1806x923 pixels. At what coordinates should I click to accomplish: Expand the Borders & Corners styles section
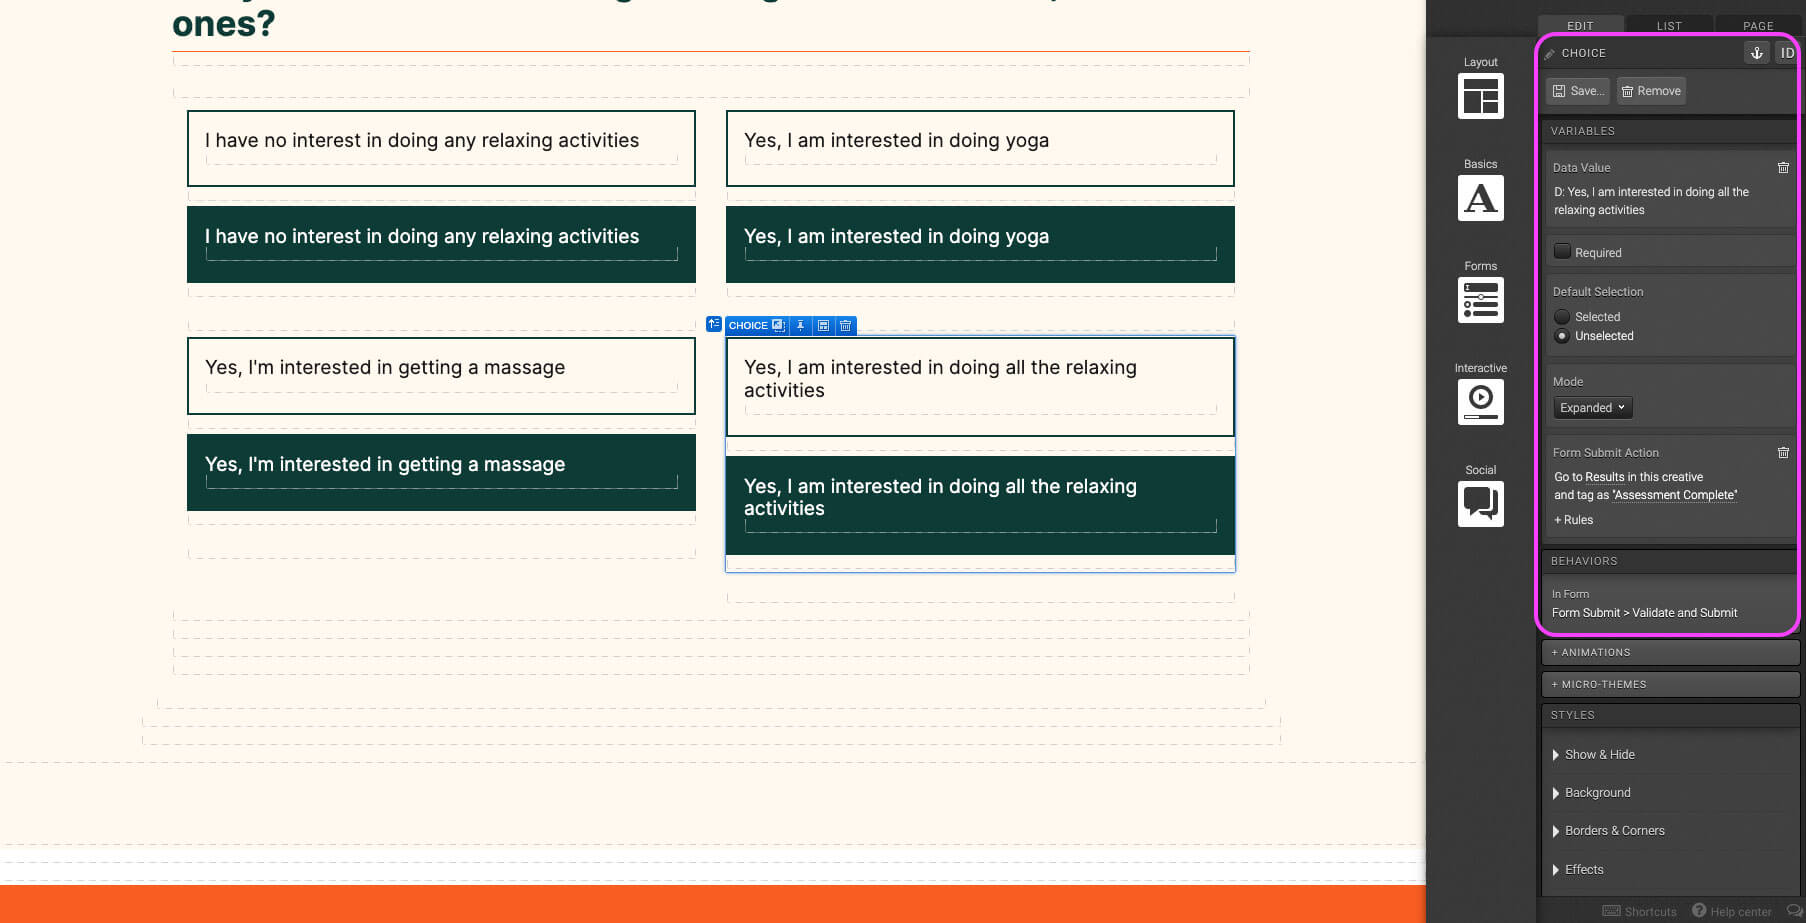click(x=1614, y=831)
